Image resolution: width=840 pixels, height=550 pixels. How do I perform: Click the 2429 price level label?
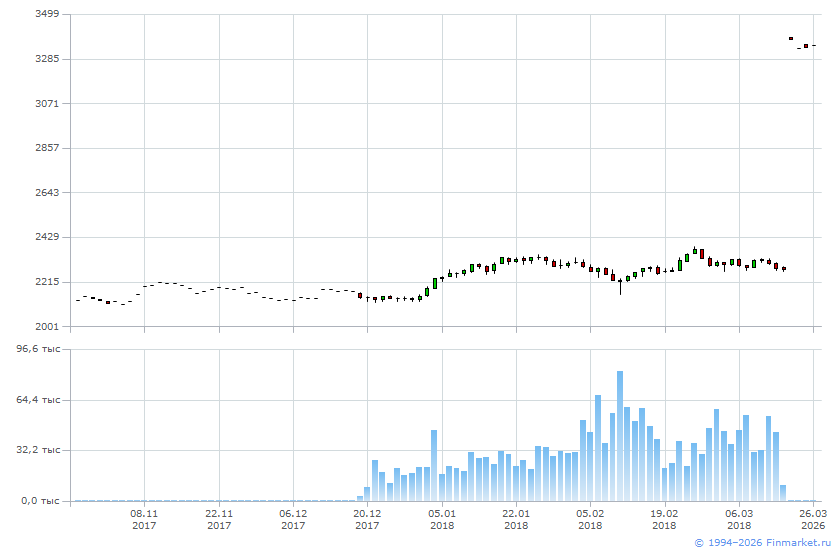pyautogui.click(x=46, y=237)
